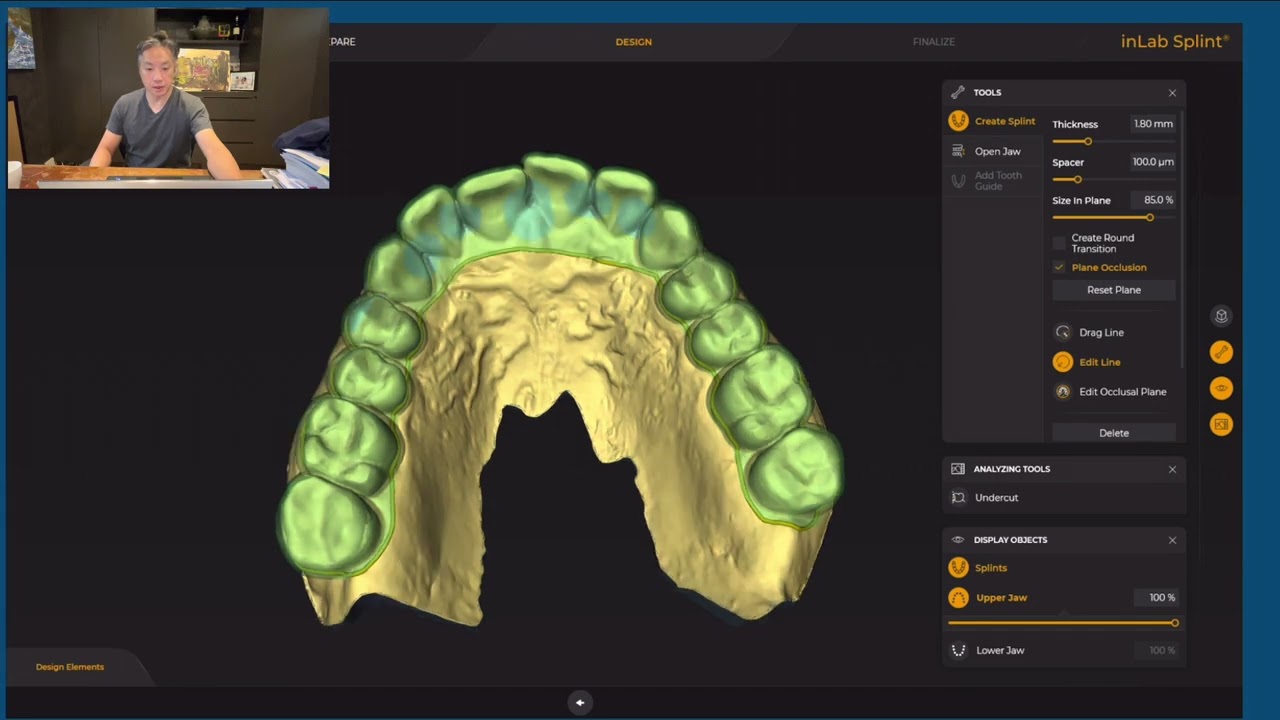Click the Tools panel vertical scrollbar
Image resolution: width=1280 pixels, height=720 pixels.
pos(1181,240)
